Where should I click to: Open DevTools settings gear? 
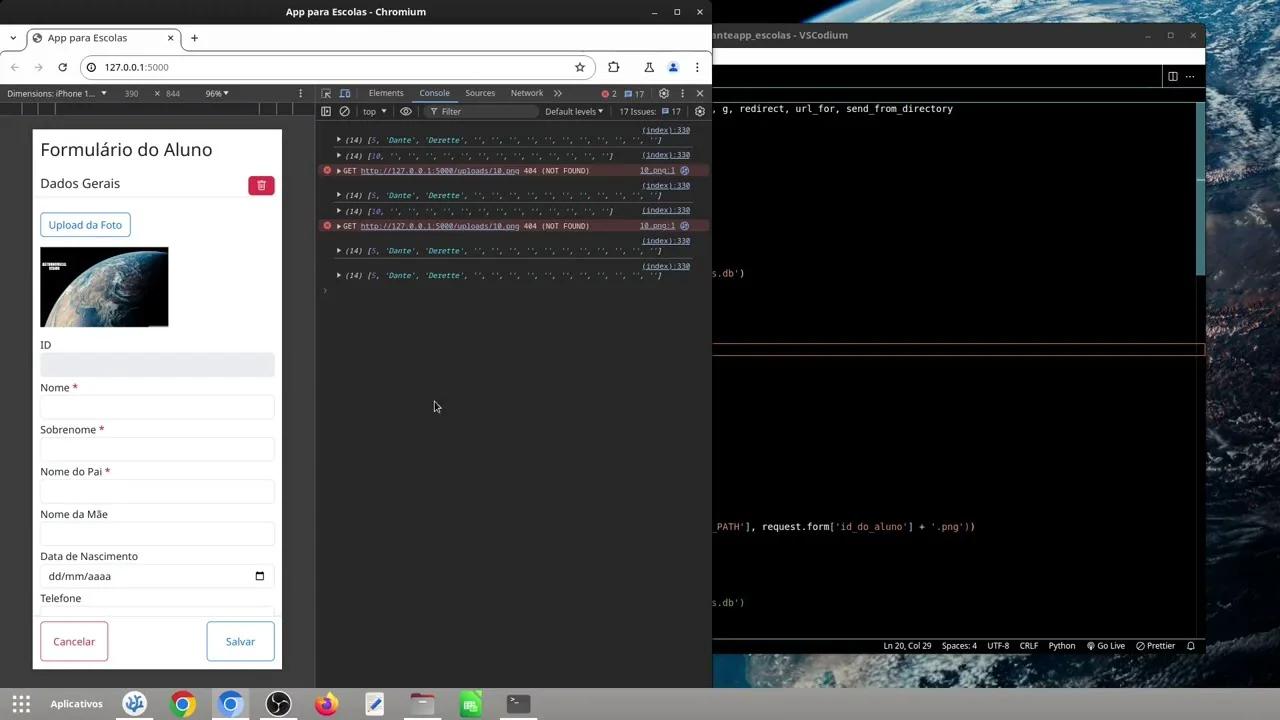[663, 93]
